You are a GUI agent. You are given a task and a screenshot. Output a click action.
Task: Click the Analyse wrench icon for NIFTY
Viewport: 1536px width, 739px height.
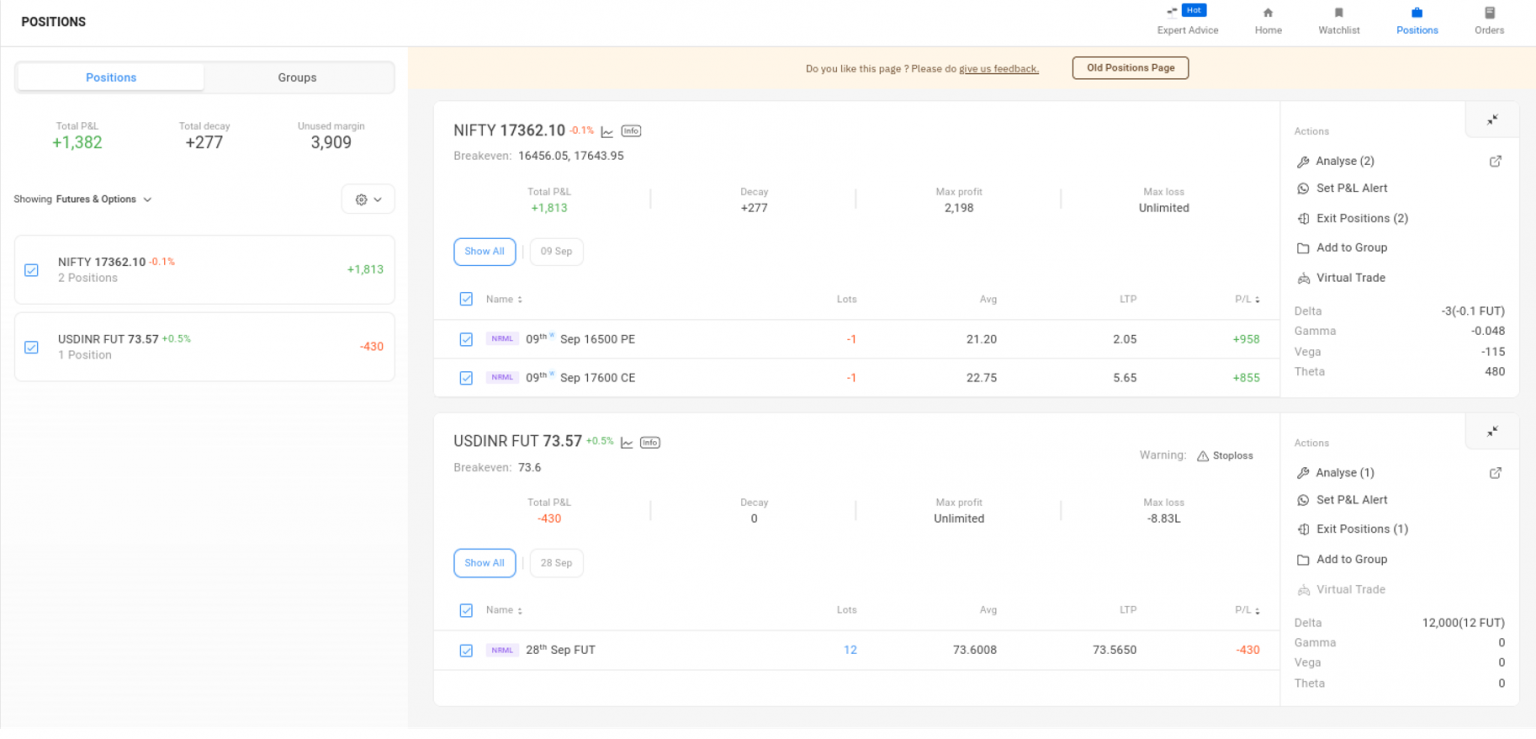[x=1303, y=161]
